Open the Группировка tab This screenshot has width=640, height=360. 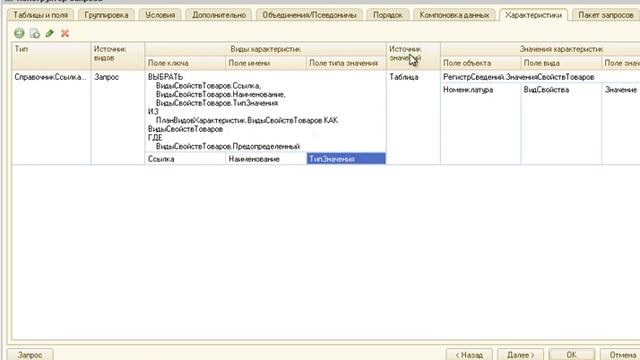tap(106, 15)
